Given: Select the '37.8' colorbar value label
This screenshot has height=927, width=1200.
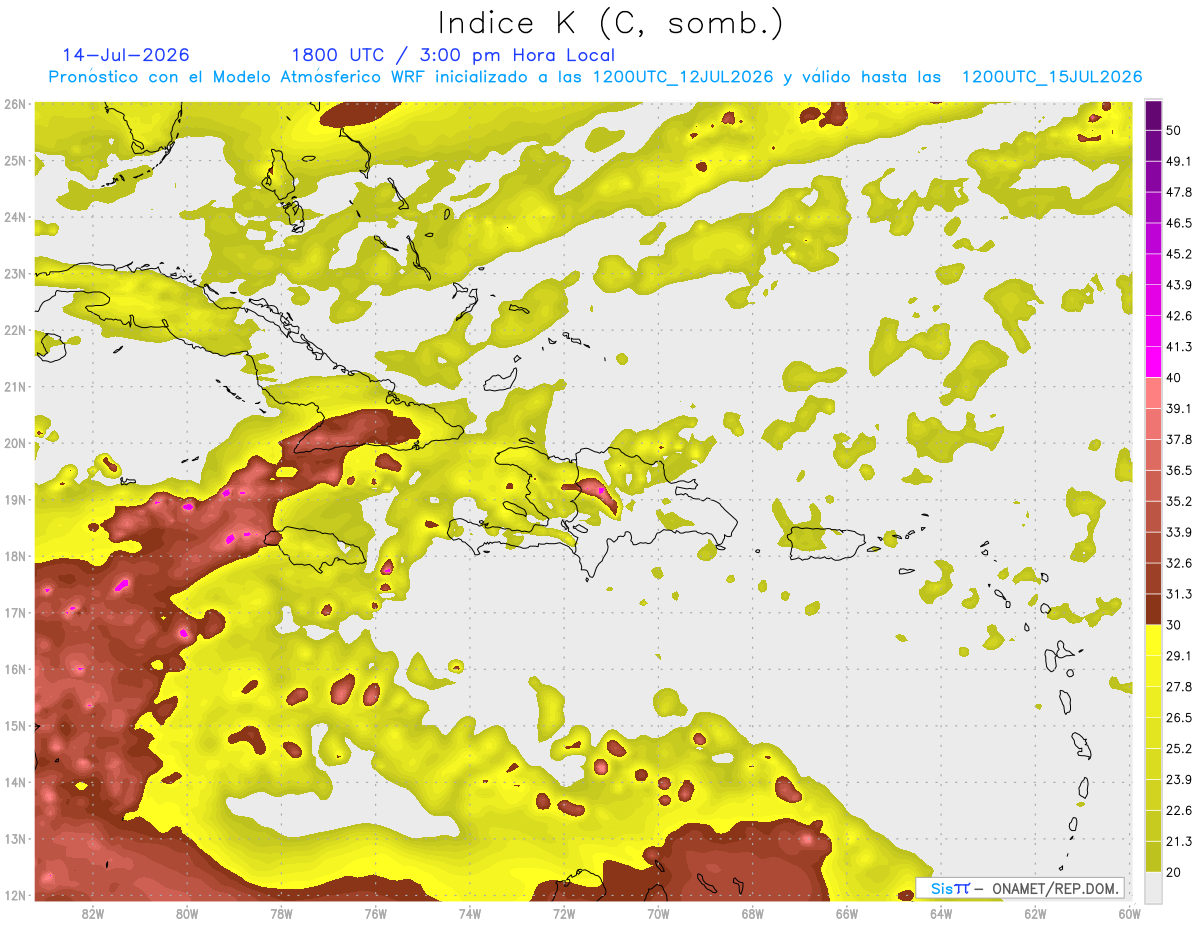Looking at the screenshot, I should (1179, 439).
